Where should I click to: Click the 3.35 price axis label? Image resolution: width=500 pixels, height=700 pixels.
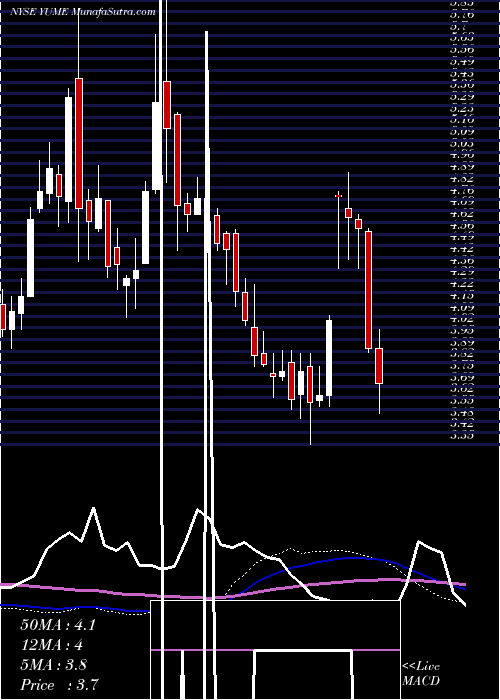(462, 436)
